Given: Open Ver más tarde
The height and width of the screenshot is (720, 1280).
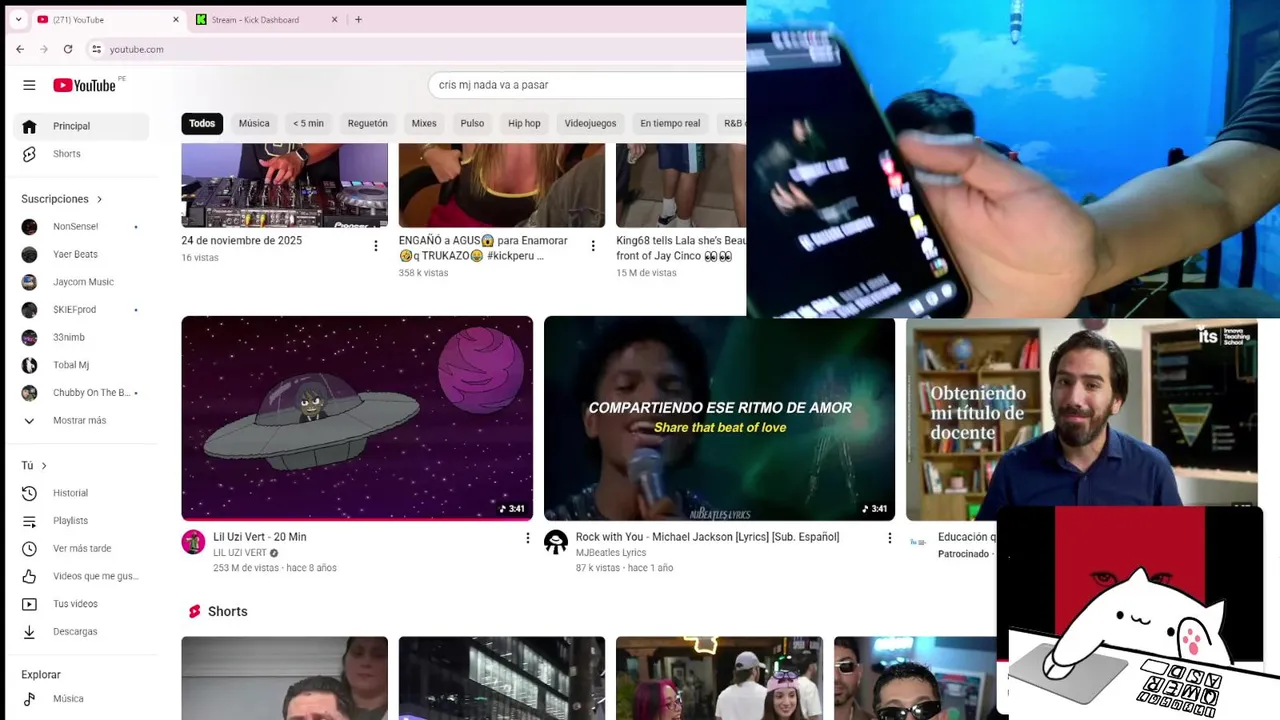Looking at the screenshot, I should pos(82,548).
